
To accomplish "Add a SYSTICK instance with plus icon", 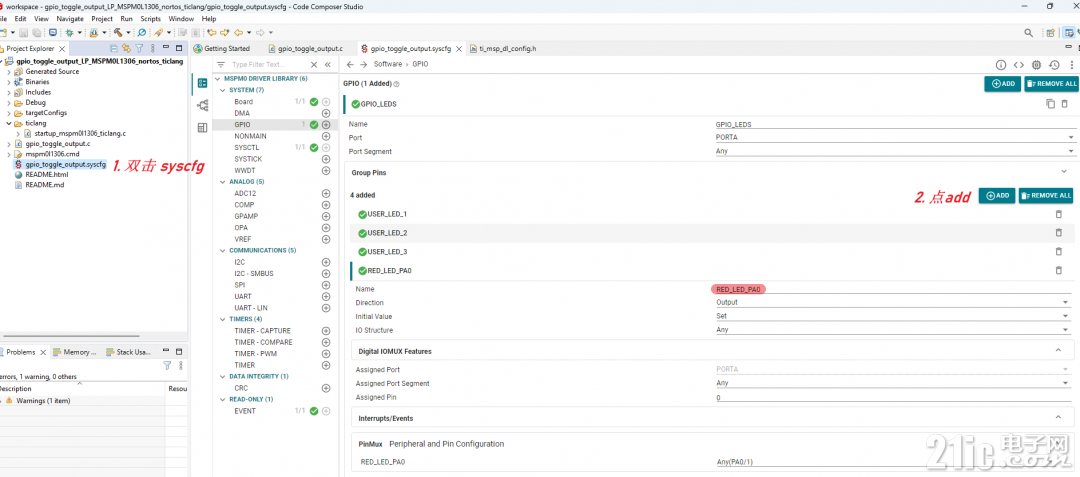I will 326,159.
